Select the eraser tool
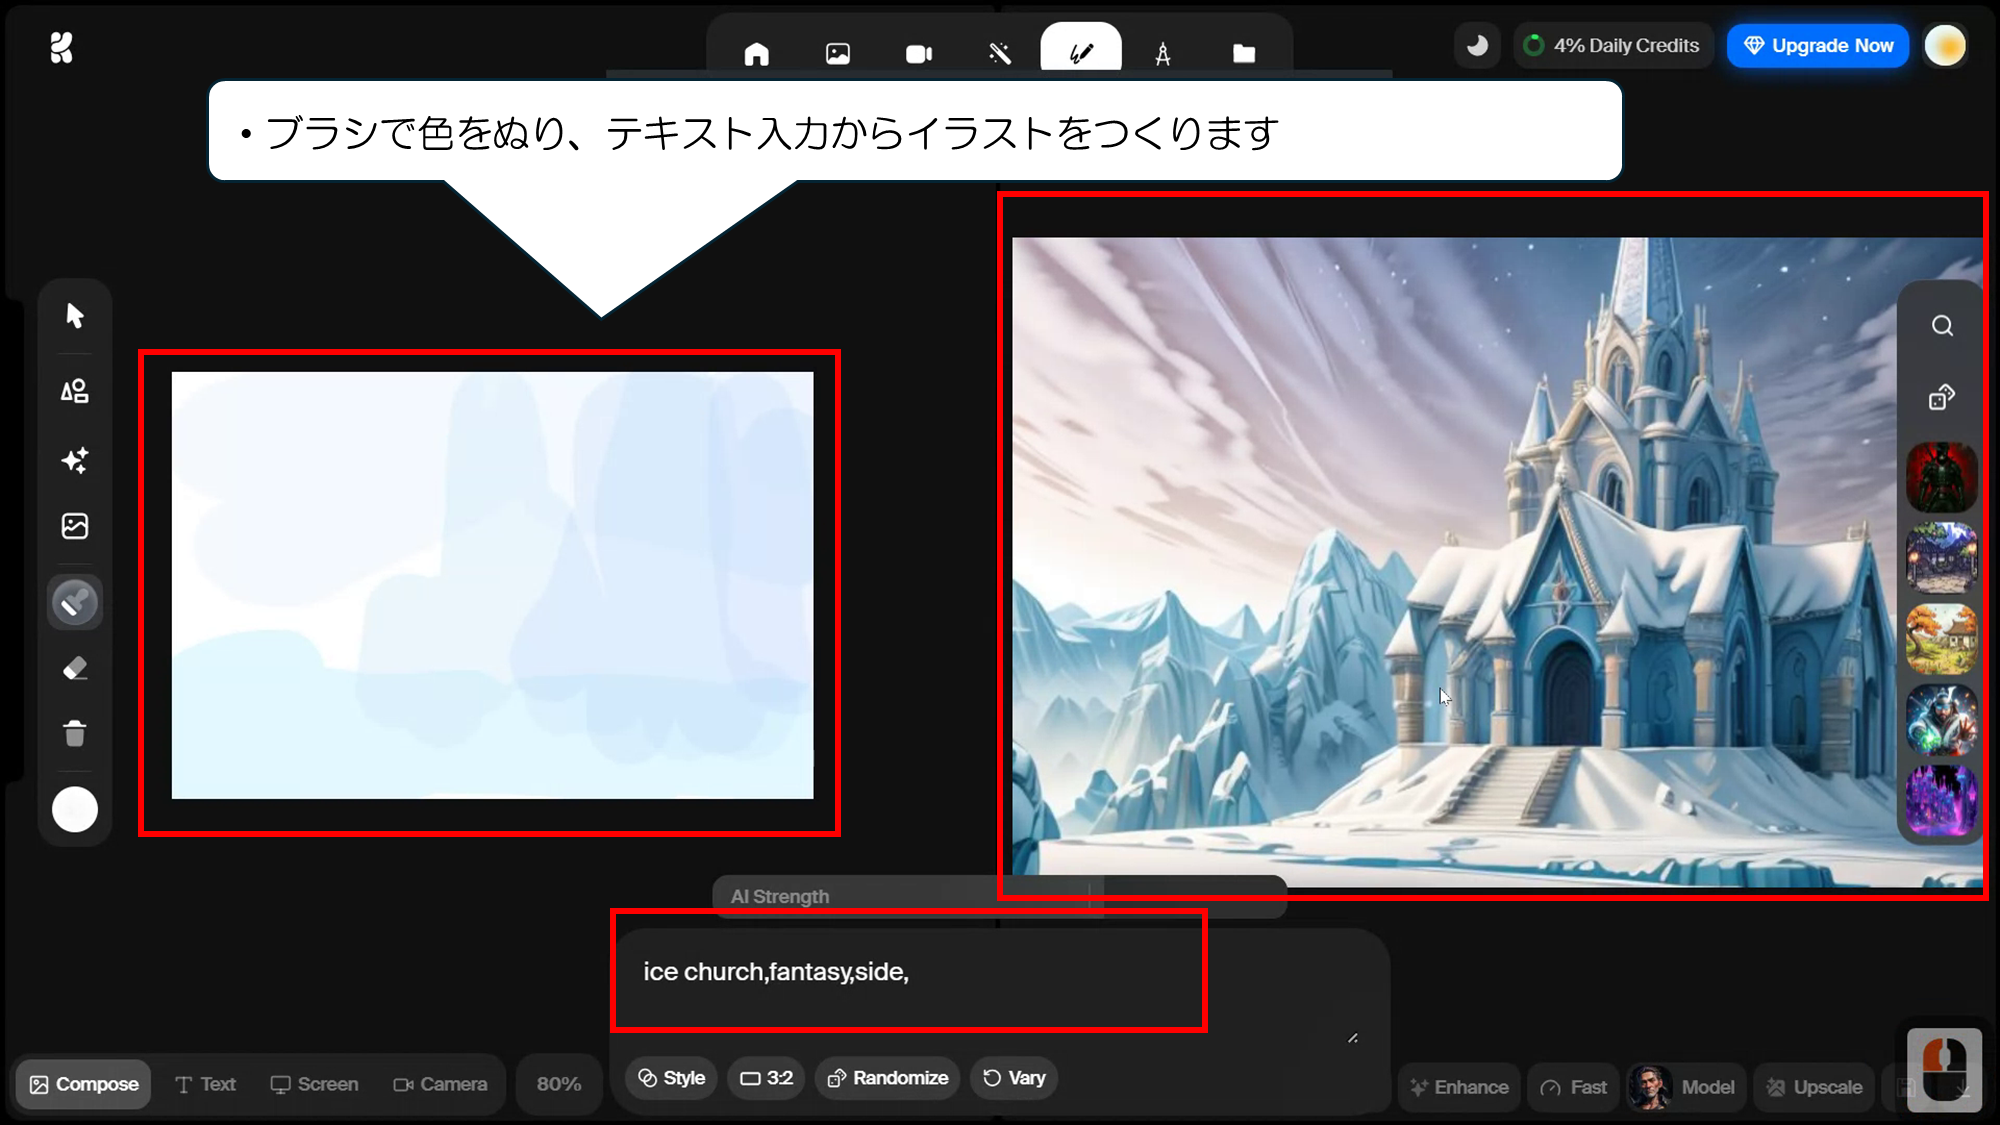 pos(75,668)
